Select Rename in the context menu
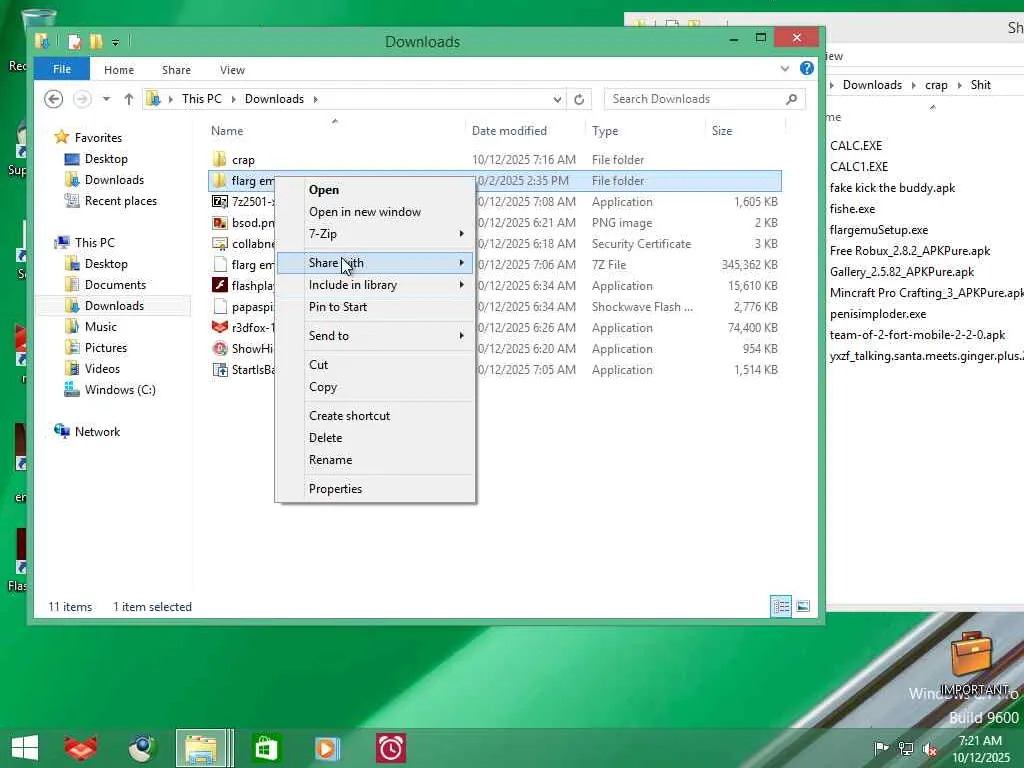1024x768 pixels. pos(330,460)
